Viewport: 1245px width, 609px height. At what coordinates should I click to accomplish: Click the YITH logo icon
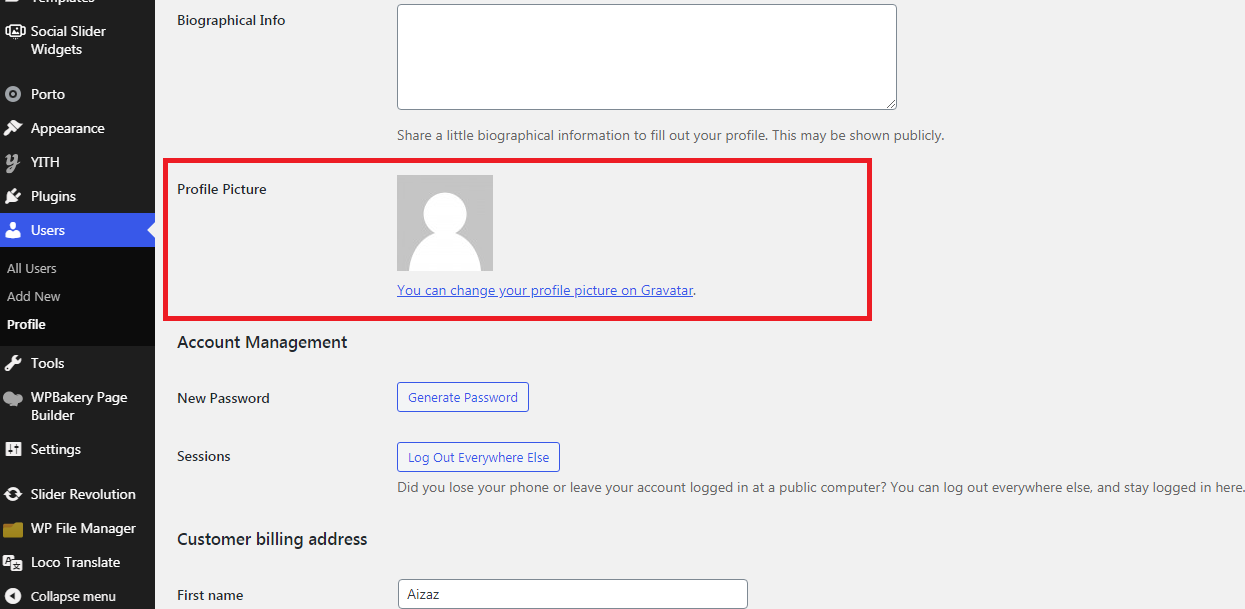pyautogui.click(x=13, y=162)
